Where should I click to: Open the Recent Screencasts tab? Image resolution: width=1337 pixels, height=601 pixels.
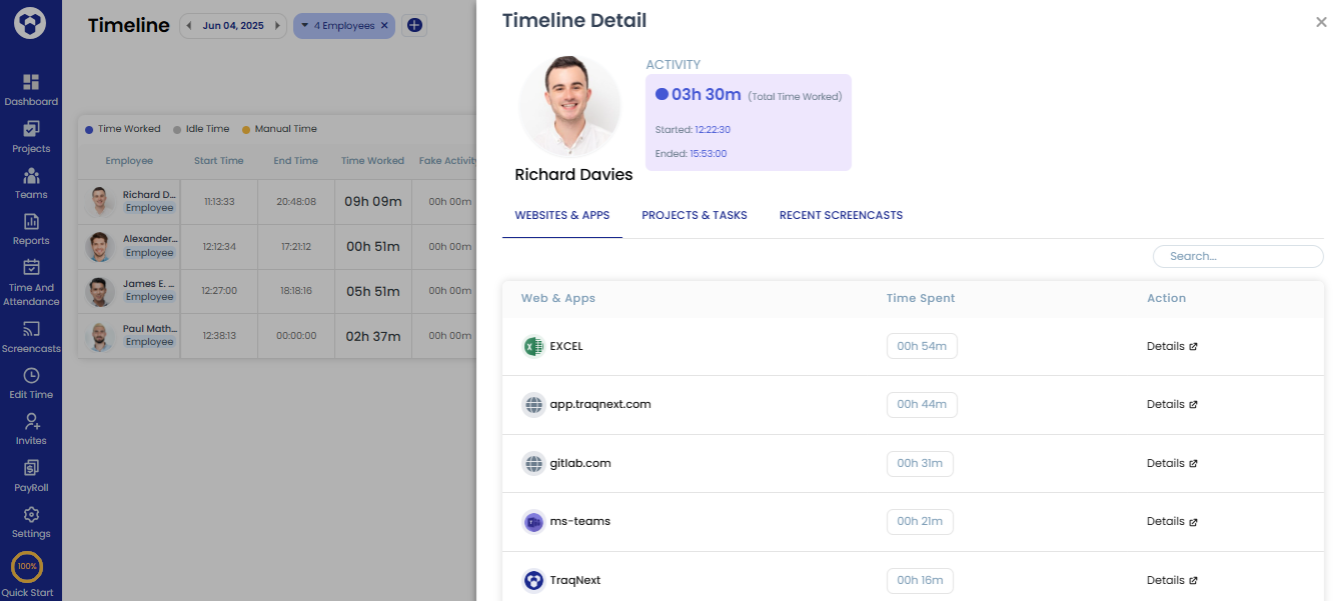[x=841, y=215]
